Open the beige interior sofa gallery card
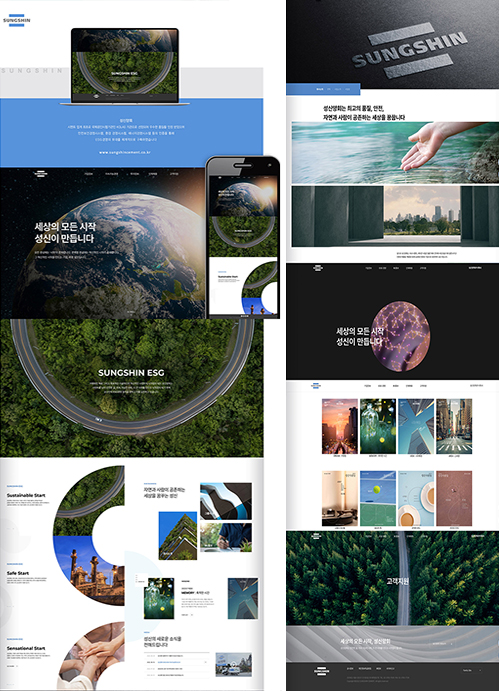499x691 pixels. pyautogui.click(x=339, y=498)
